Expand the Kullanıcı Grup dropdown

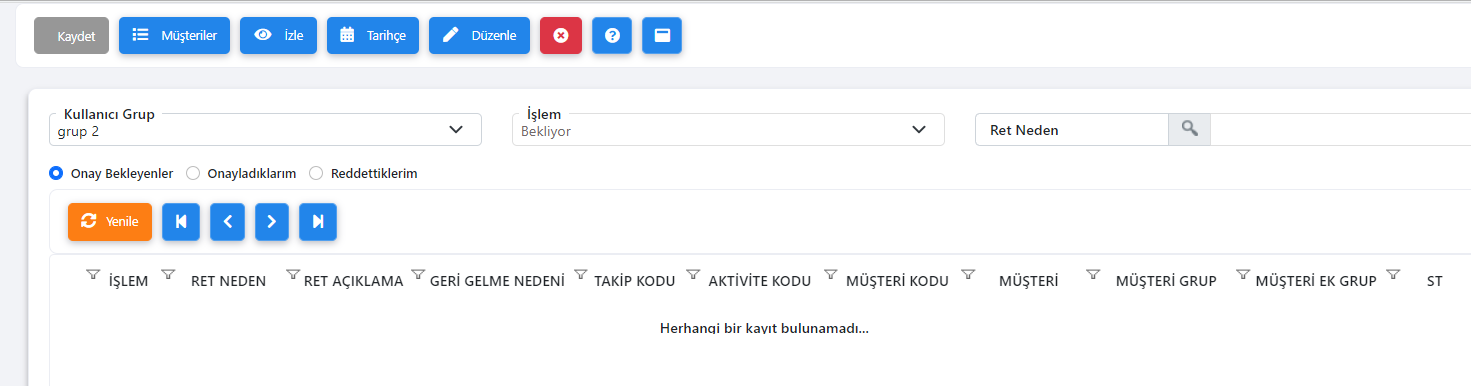[265, 130]
